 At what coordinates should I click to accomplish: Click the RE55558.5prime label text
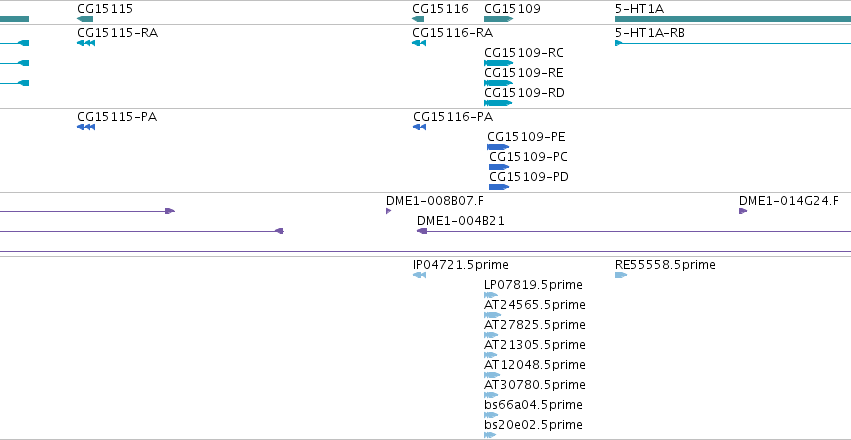click(x=665, y=265)
